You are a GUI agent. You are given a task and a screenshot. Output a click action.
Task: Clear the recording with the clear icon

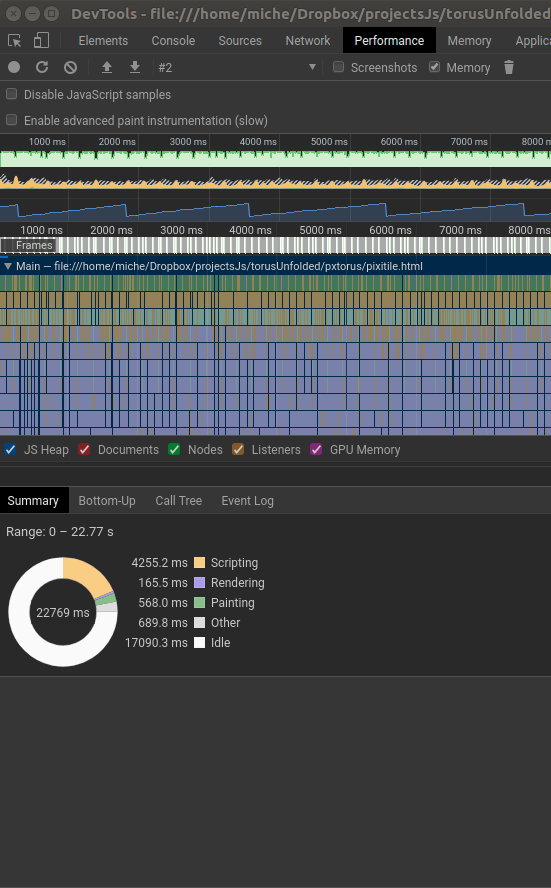tap(70, 67)
